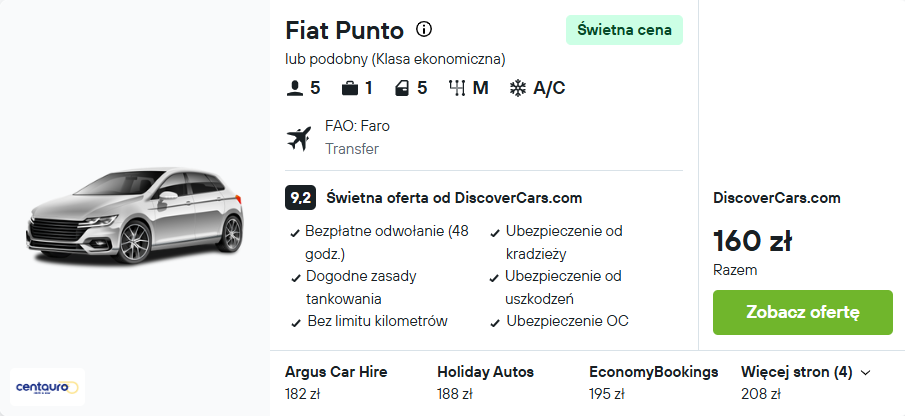The width and height of the screenshot is (905, 416).
Task: Click the 9,2 rating badge
Action: [300, 198]
